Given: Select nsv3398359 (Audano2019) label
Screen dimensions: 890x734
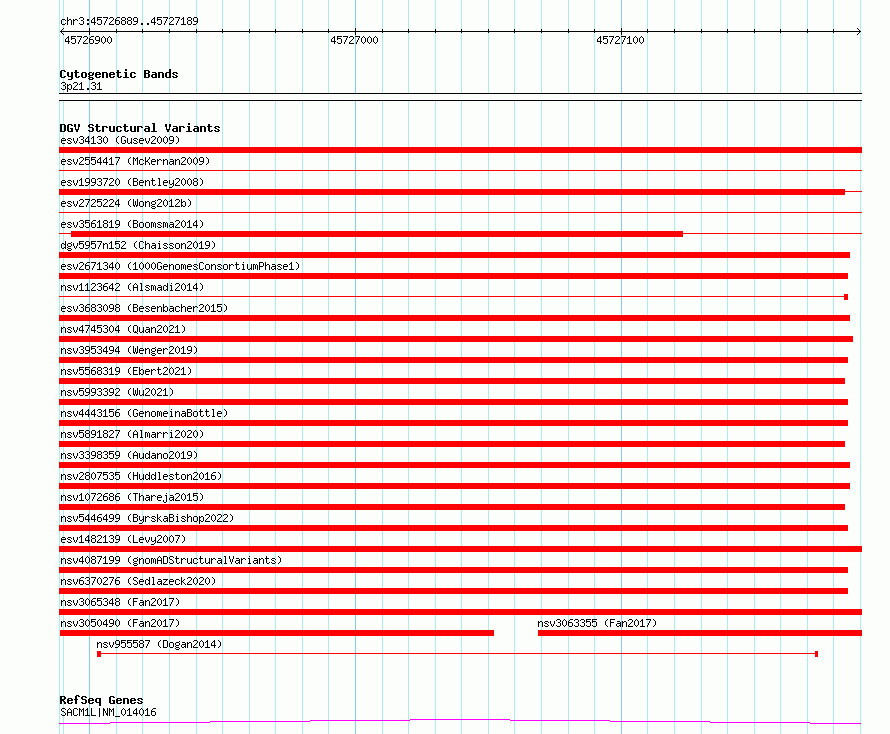Looking at the screenshot, I should coord(129,455).
